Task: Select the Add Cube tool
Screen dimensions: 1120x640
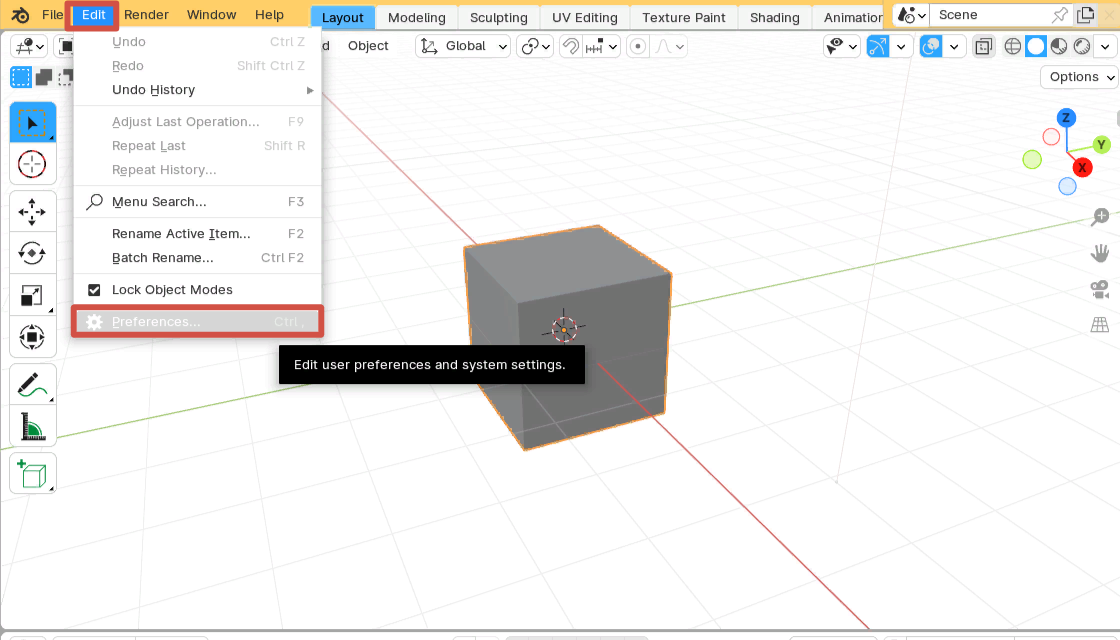Action: point(32,474)
